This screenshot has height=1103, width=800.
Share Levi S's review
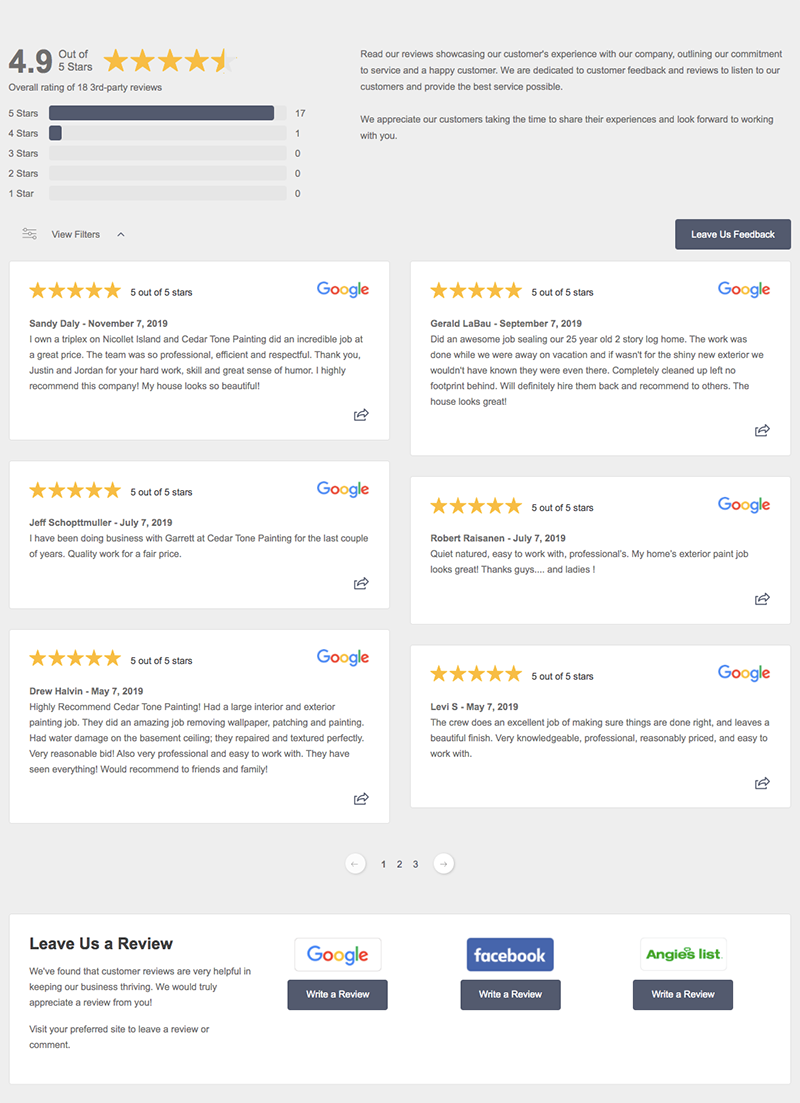(x=762, y=783)
